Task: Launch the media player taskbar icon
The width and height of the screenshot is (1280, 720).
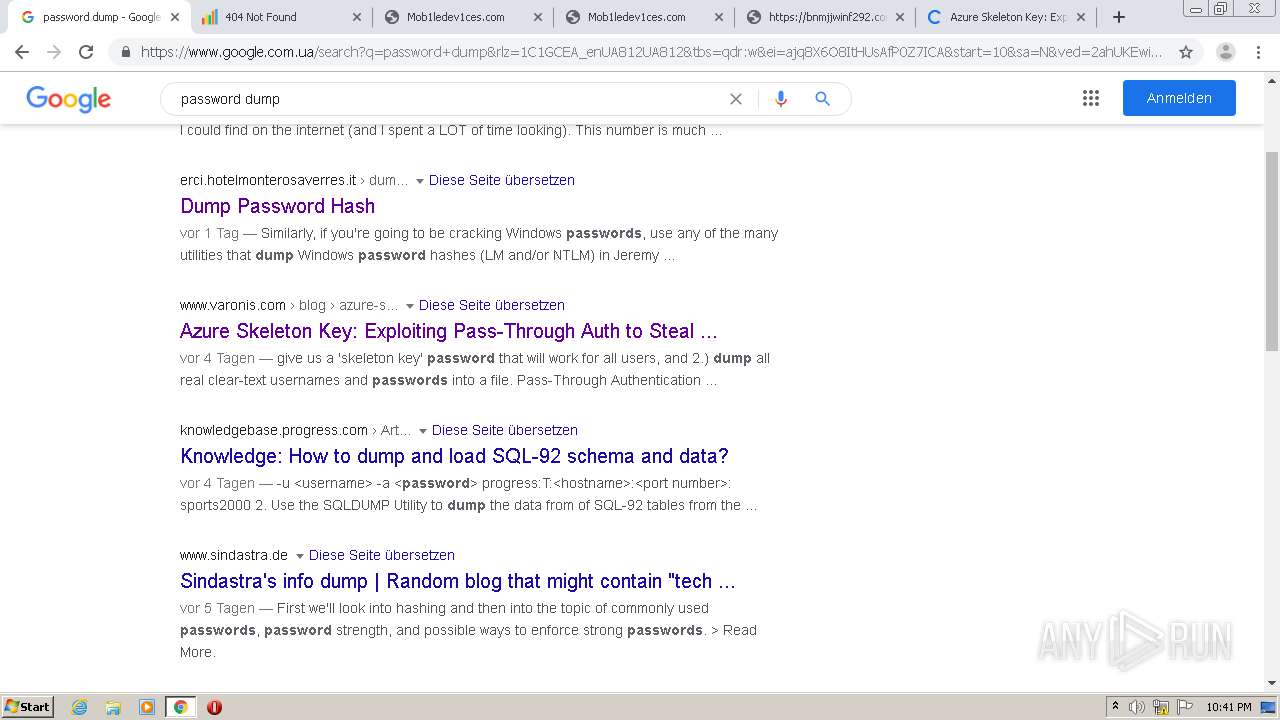Action: (147, 707)
